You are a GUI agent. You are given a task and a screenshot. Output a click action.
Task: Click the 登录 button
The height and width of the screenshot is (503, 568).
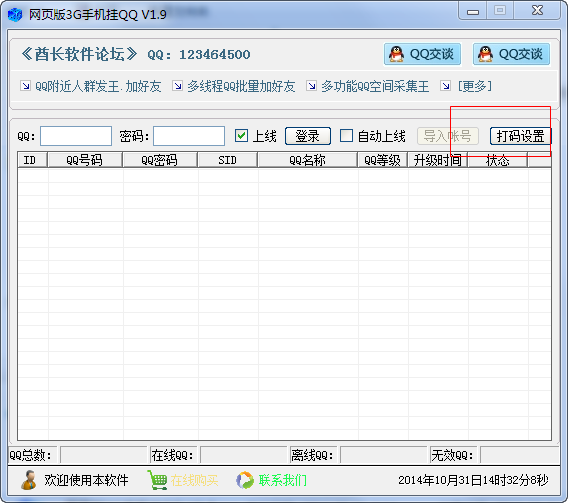tap(308, 136)
